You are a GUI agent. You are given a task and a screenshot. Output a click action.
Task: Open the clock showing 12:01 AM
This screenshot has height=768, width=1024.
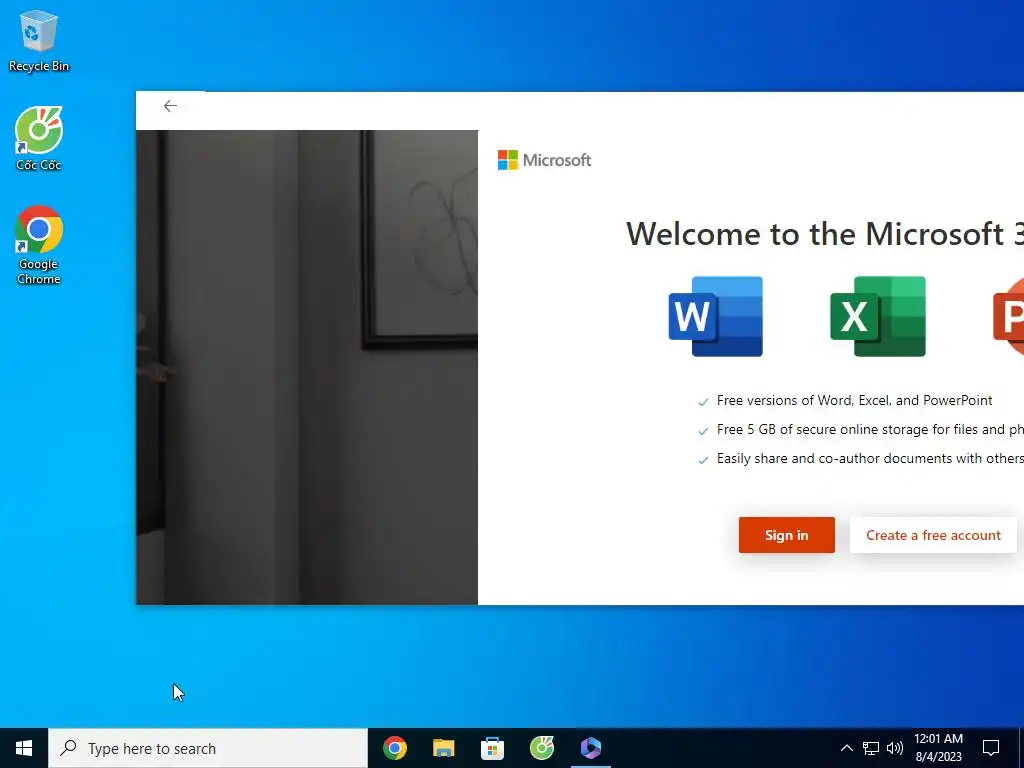tap(938, 748)
